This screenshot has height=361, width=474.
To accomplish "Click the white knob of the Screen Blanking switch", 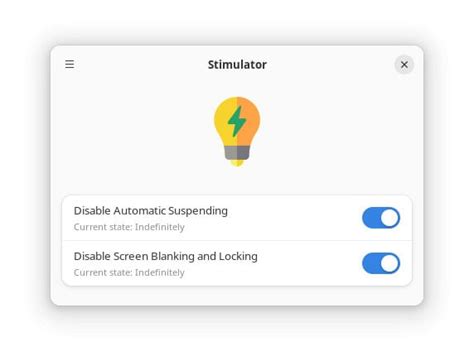I will tap(390, 263).
